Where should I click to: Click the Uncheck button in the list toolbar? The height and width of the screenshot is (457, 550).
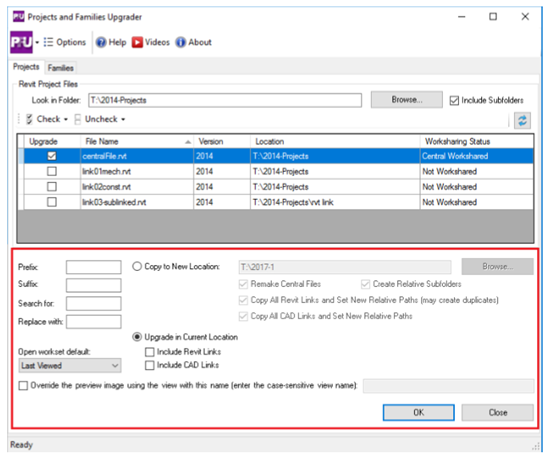pos(96,119)
